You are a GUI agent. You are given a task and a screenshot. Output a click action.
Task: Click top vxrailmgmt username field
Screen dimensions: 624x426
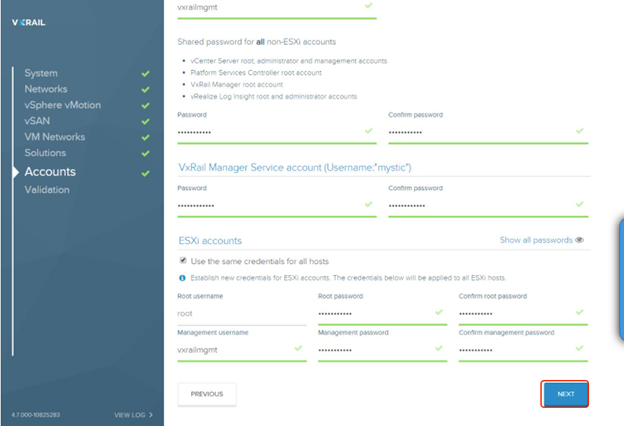click(x=277, y=9)
